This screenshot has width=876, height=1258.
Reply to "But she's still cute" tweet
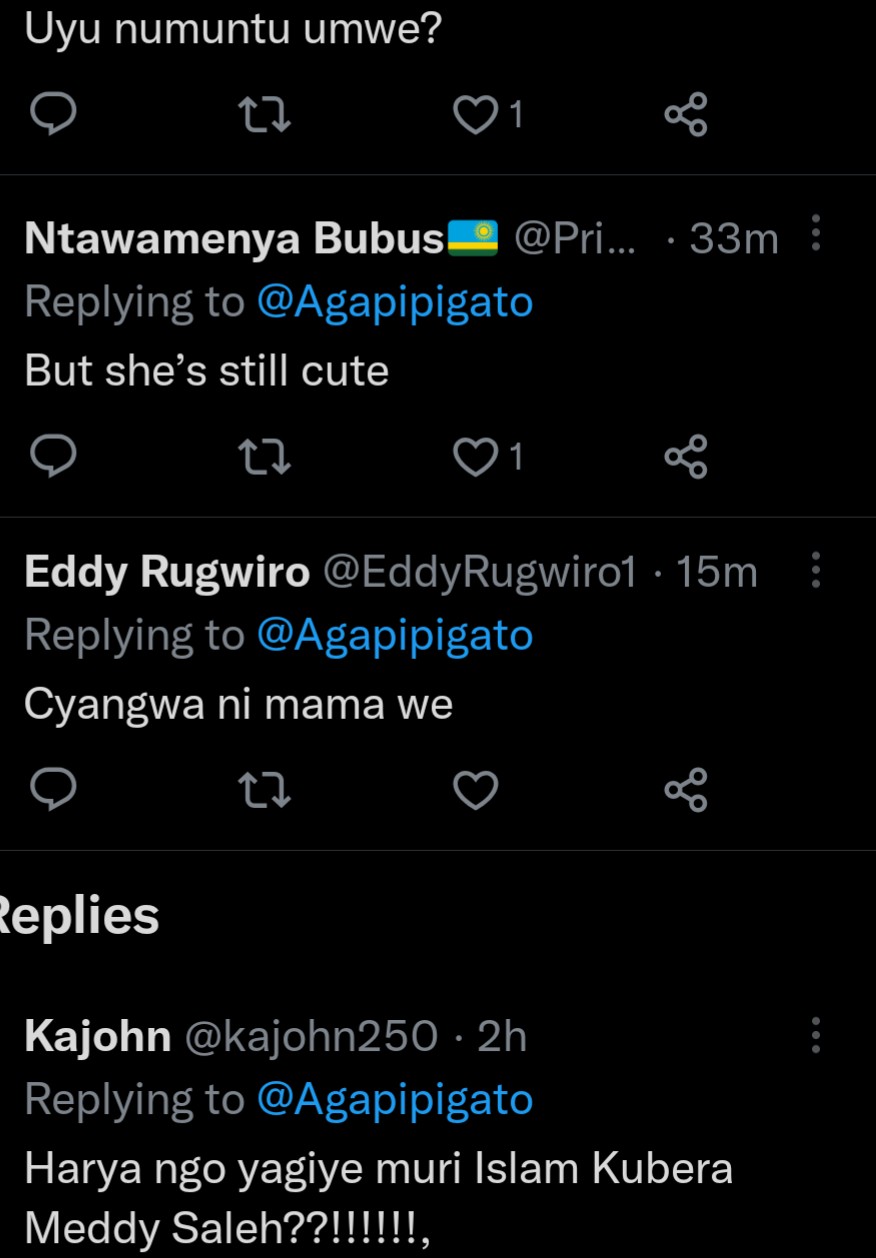50,457
